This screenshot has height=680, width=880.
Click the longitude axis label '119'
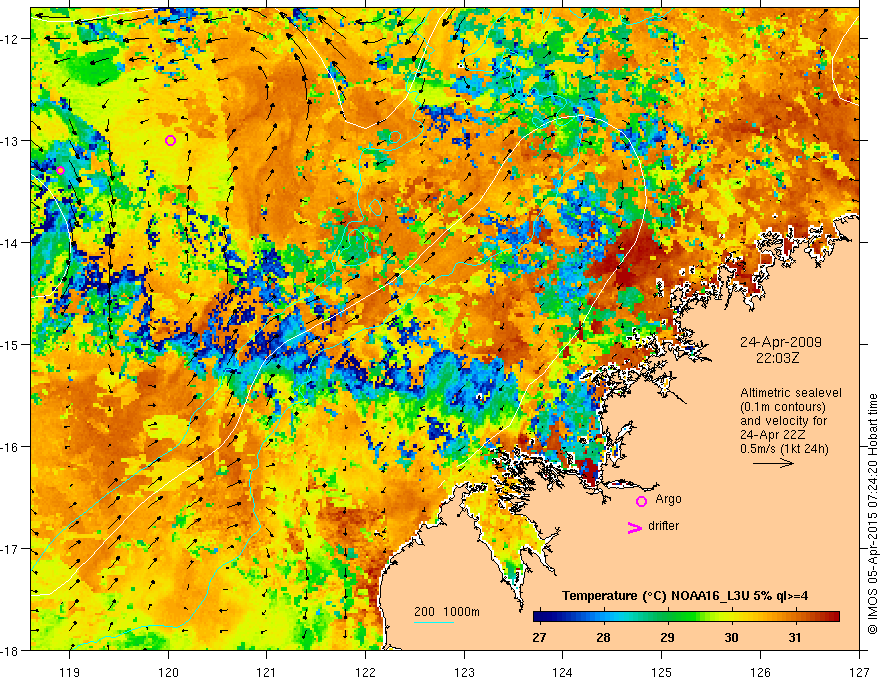(x=70, y=672)
